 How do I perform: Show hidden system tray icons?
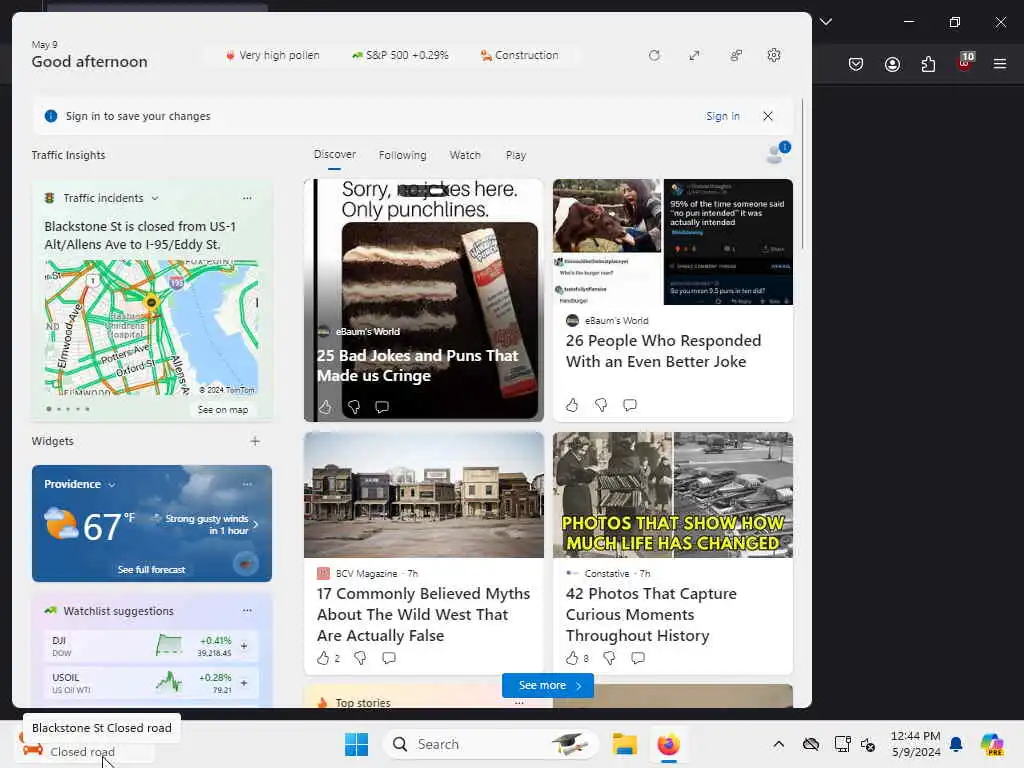pos(778,744)
